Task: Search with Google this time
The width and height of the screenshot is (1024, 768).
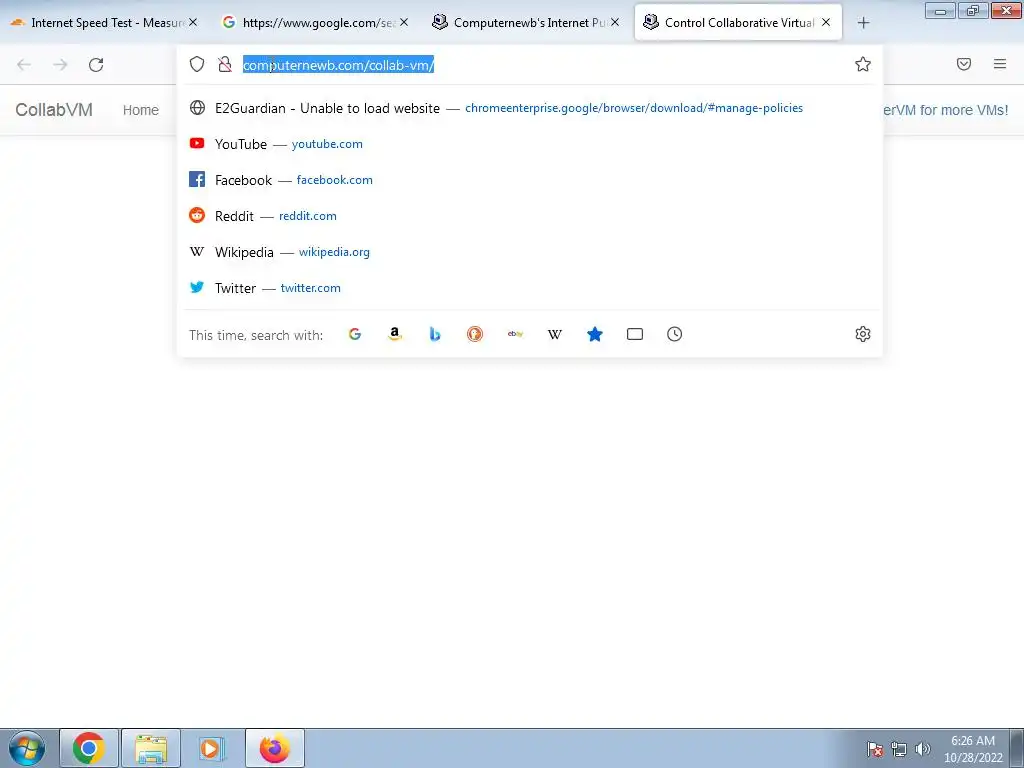Action: tap(355, 334)
